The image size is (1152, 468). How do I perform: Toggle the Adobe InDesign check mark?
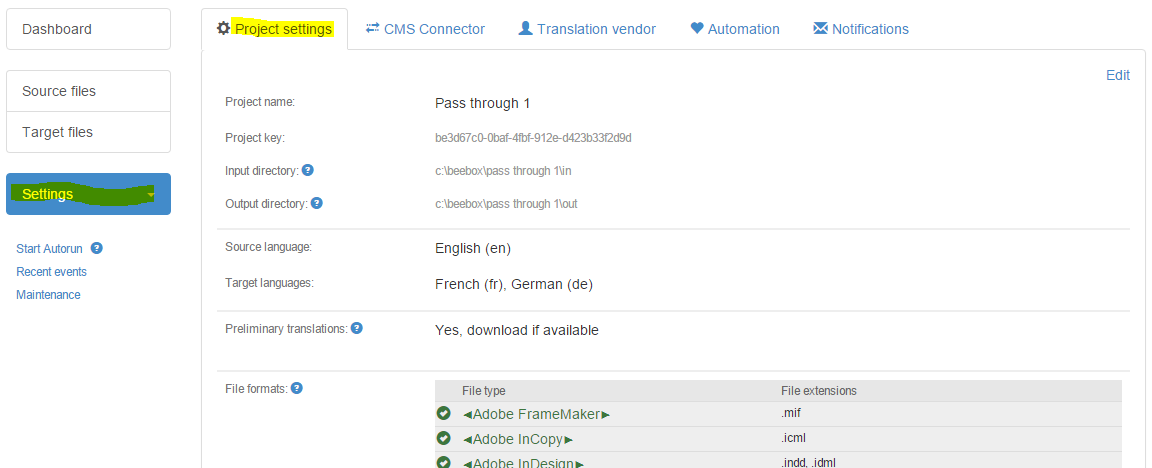[444, 462]
